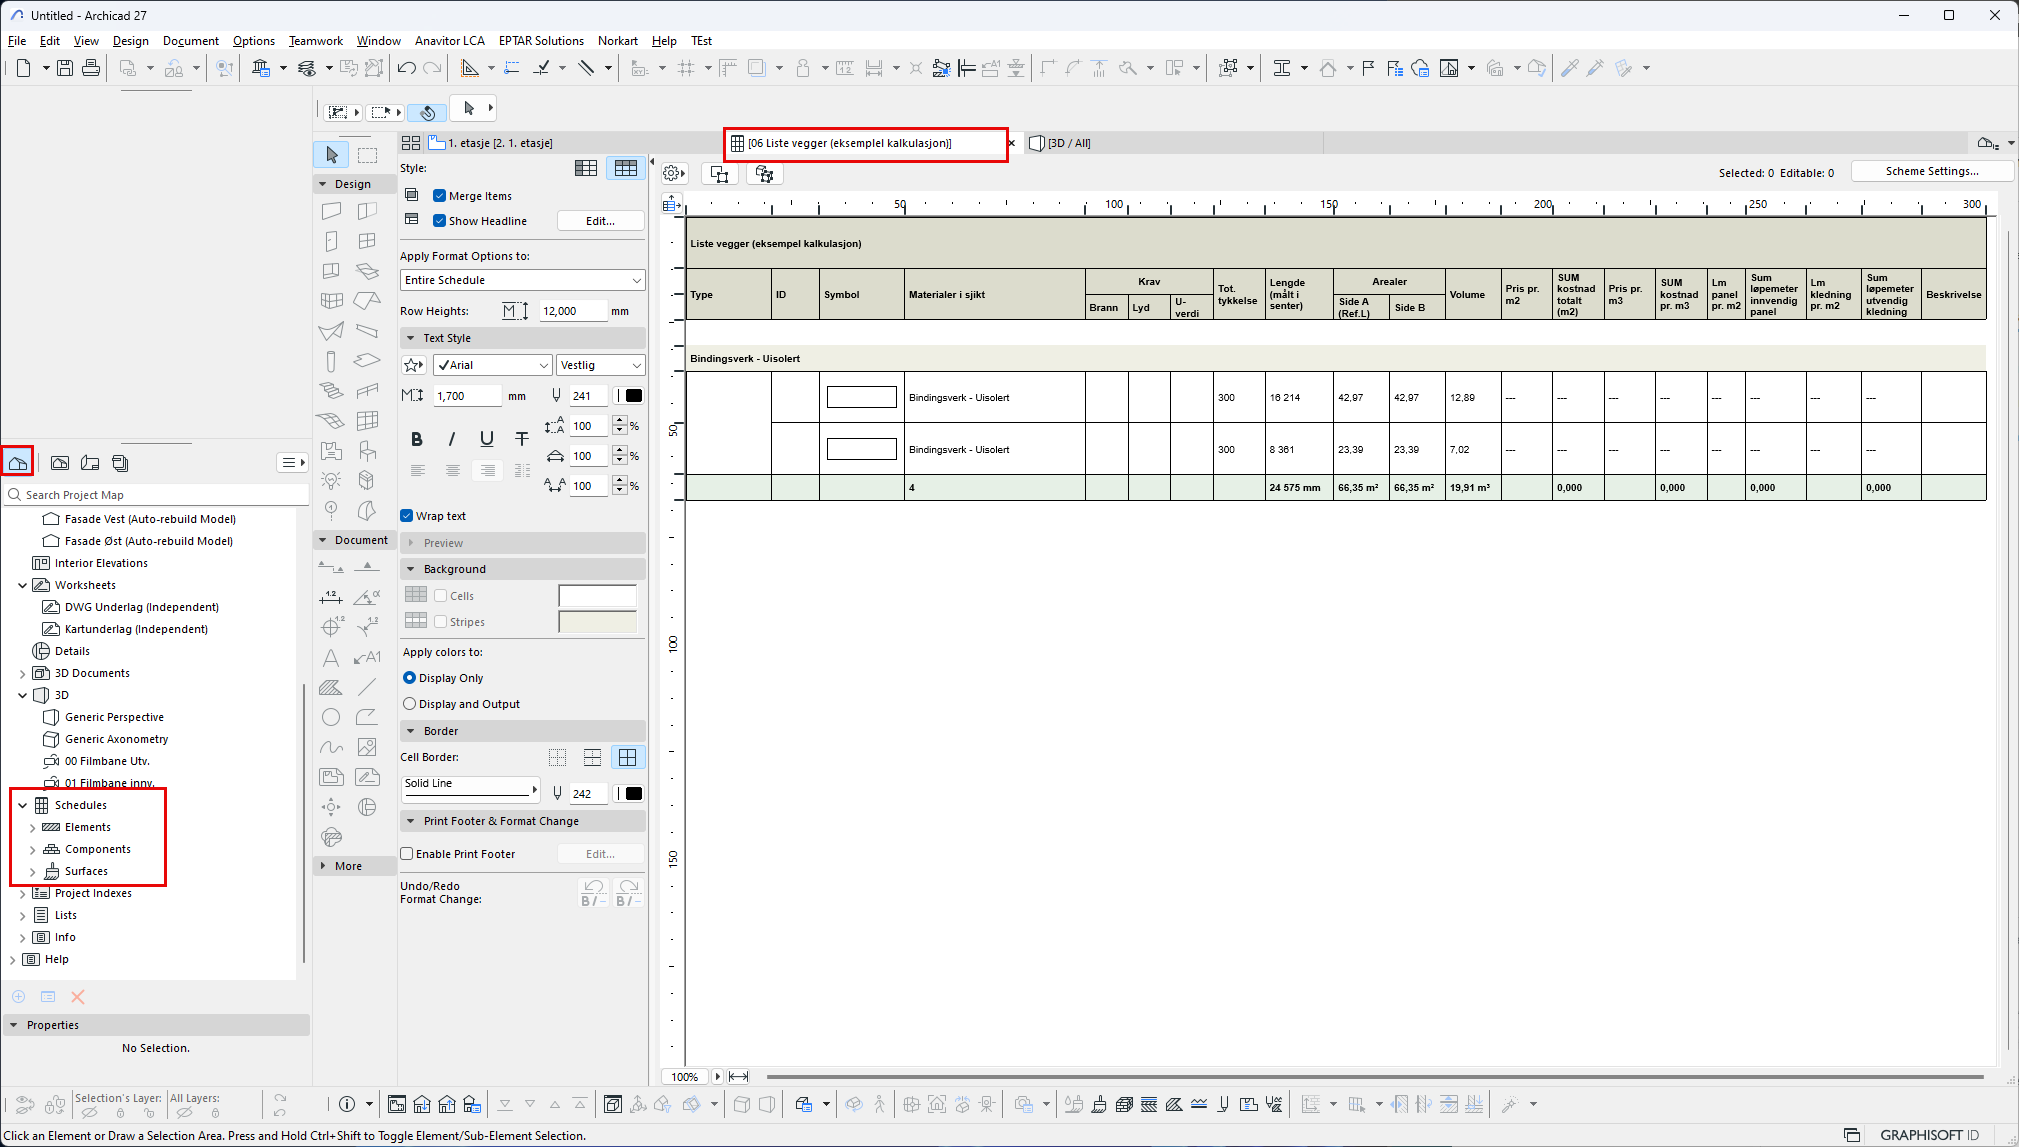The height and width of the screenshot is (1147, 2019).
Task: Select Display and Output radio button
Action: click(409, 704)
